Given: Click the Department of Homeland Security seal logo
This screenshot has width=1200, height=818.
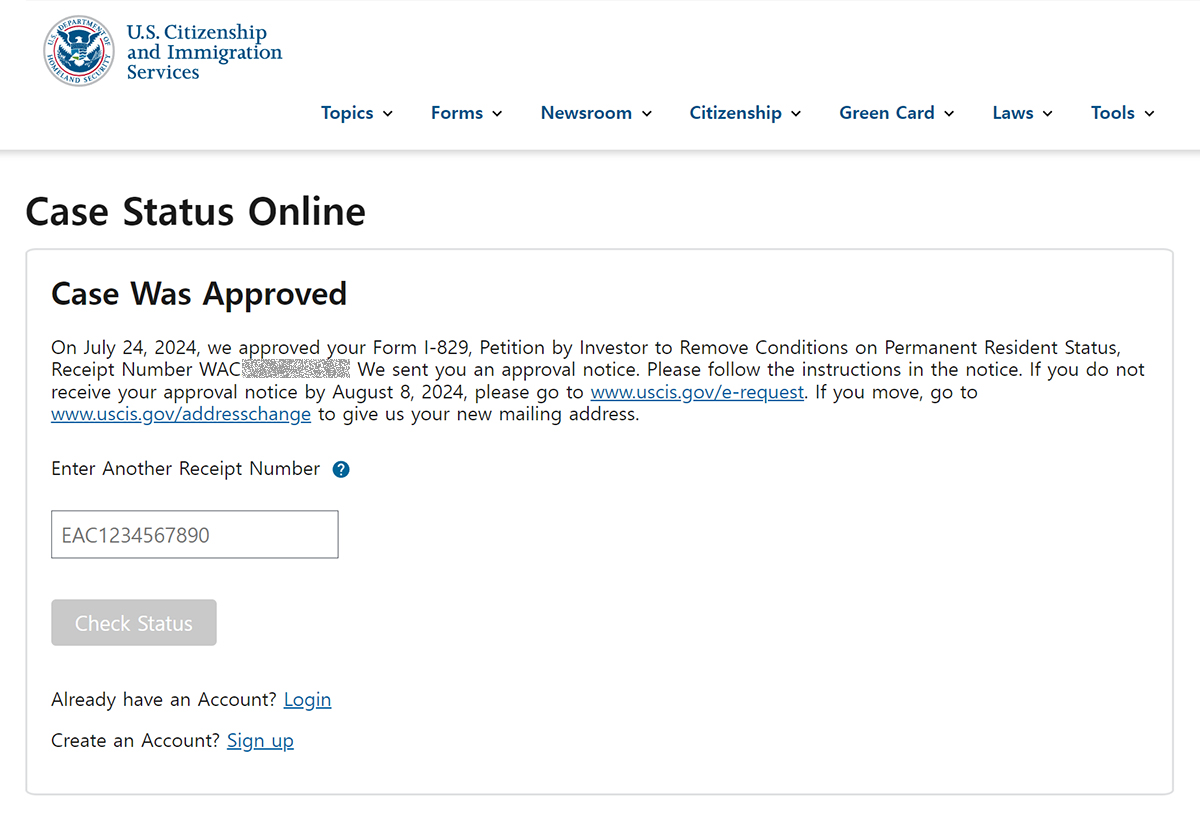Looking at the screenshot, I should click(79, 51).
